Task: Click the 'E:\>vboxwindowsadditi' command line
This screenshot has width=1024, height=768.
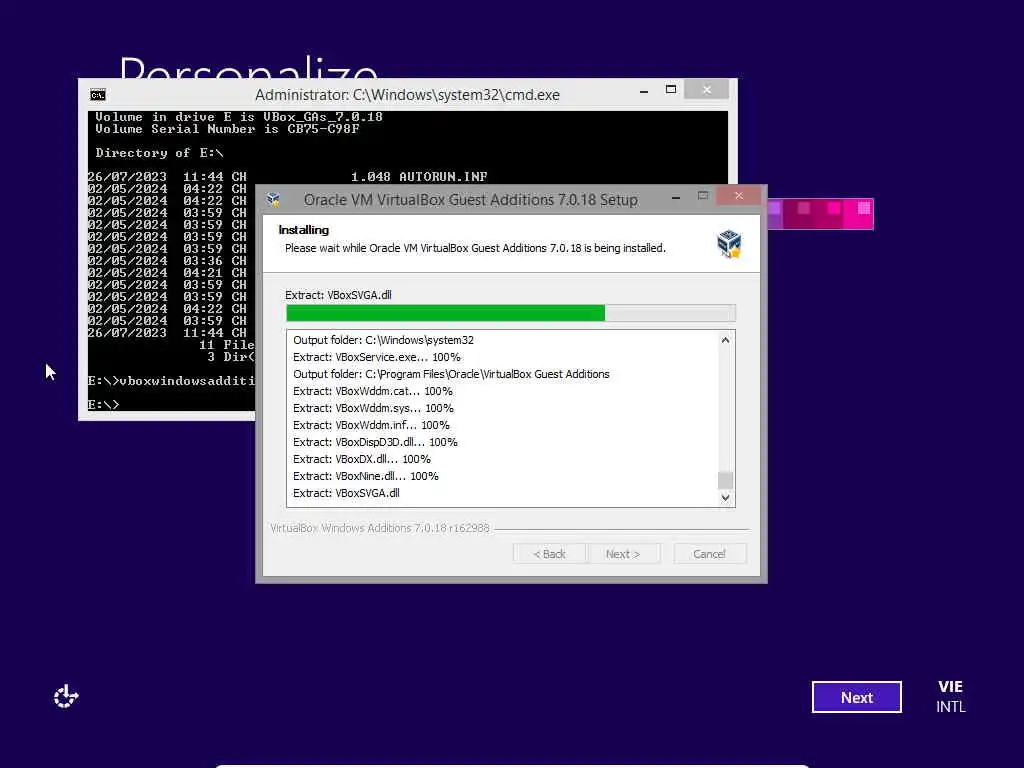Action: (171, 381)
